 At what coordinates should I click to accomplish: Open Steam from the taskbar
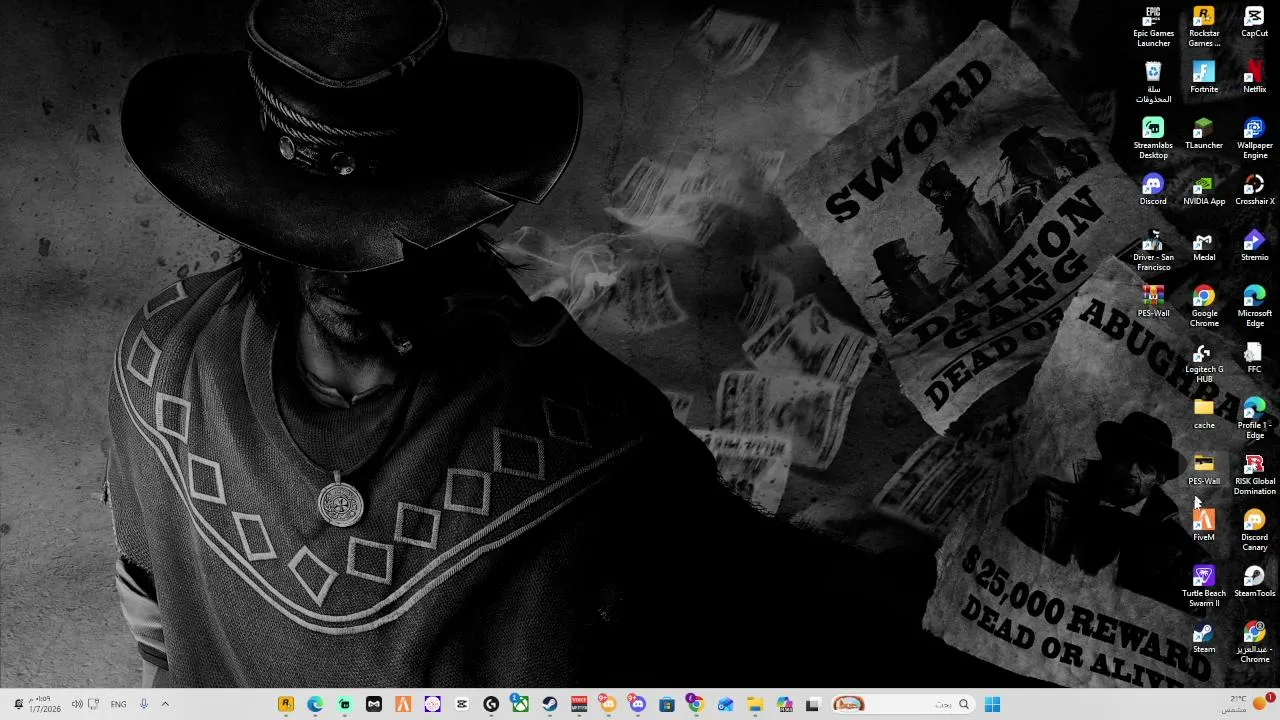(x=550, y=704)
